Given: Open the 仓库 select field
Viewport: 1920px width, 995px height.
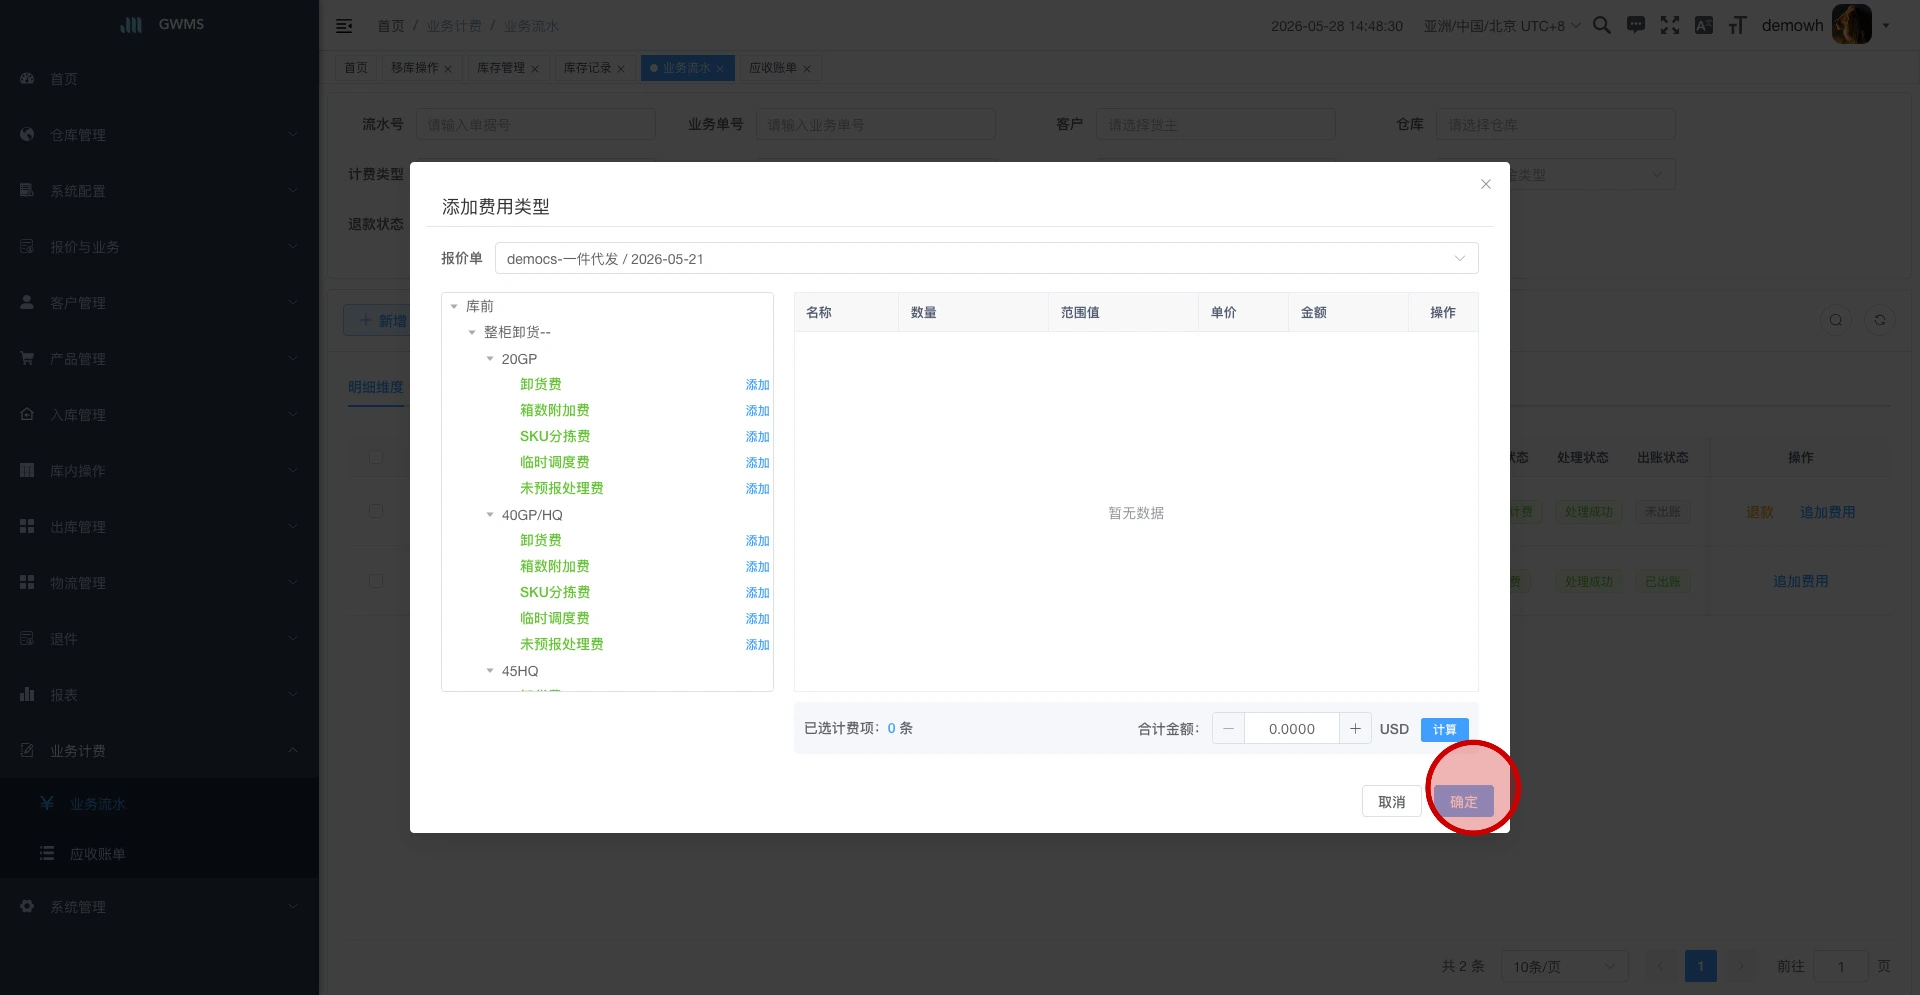Looking at the screenshot, I should tap(1555, 125).
